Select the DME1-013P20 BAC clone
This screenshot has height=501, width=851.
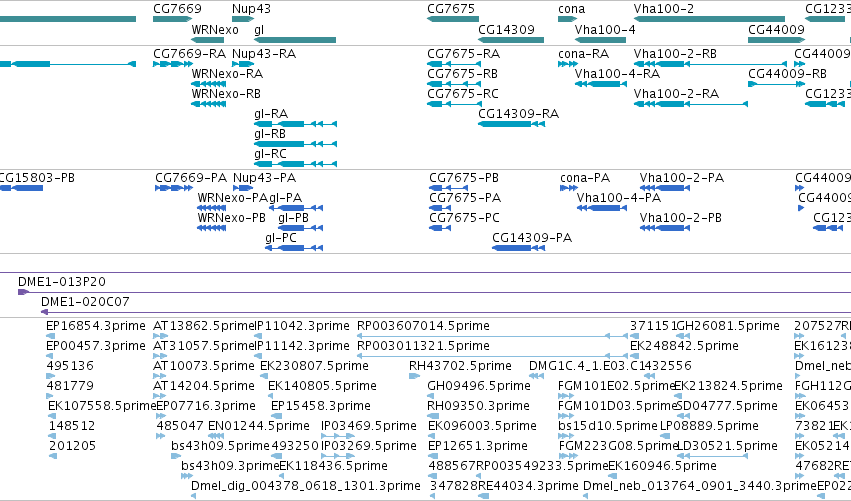pyautogui.click(x=434, y=292)
